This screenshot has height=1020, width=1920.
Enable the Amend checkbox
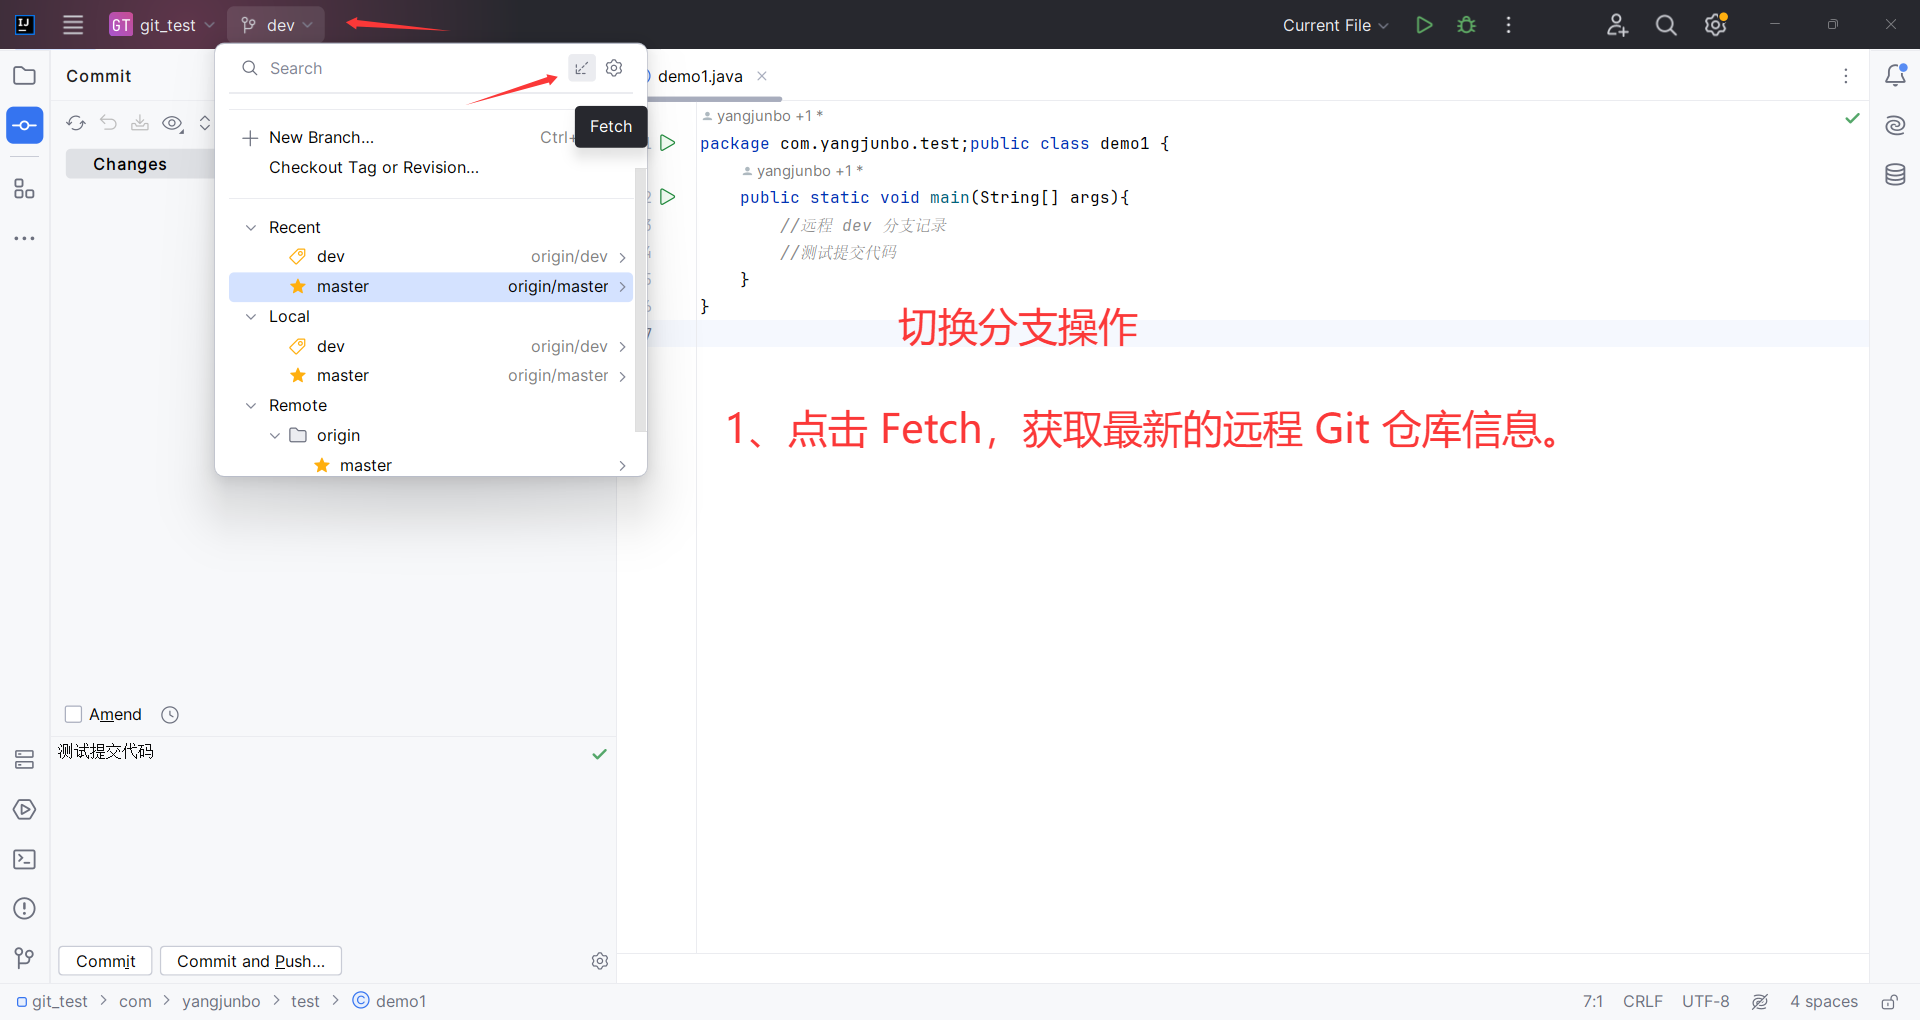(73, 714)
